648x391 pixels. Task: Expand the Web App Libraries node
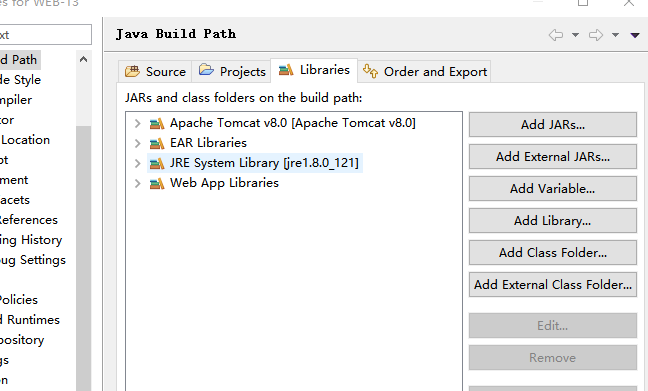click(x=138, y=183)
